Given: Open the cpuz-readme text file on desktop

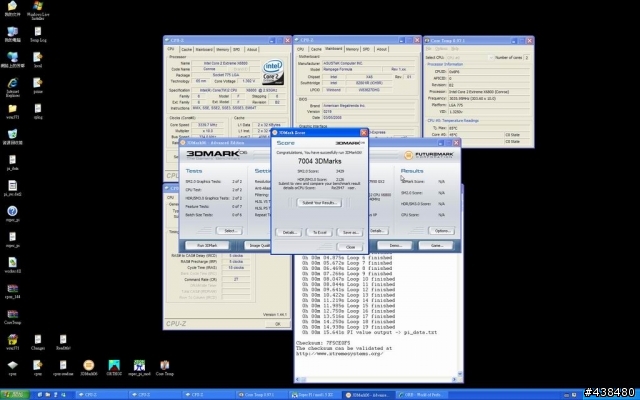Looking at the screenshot, I should [63, 367].
